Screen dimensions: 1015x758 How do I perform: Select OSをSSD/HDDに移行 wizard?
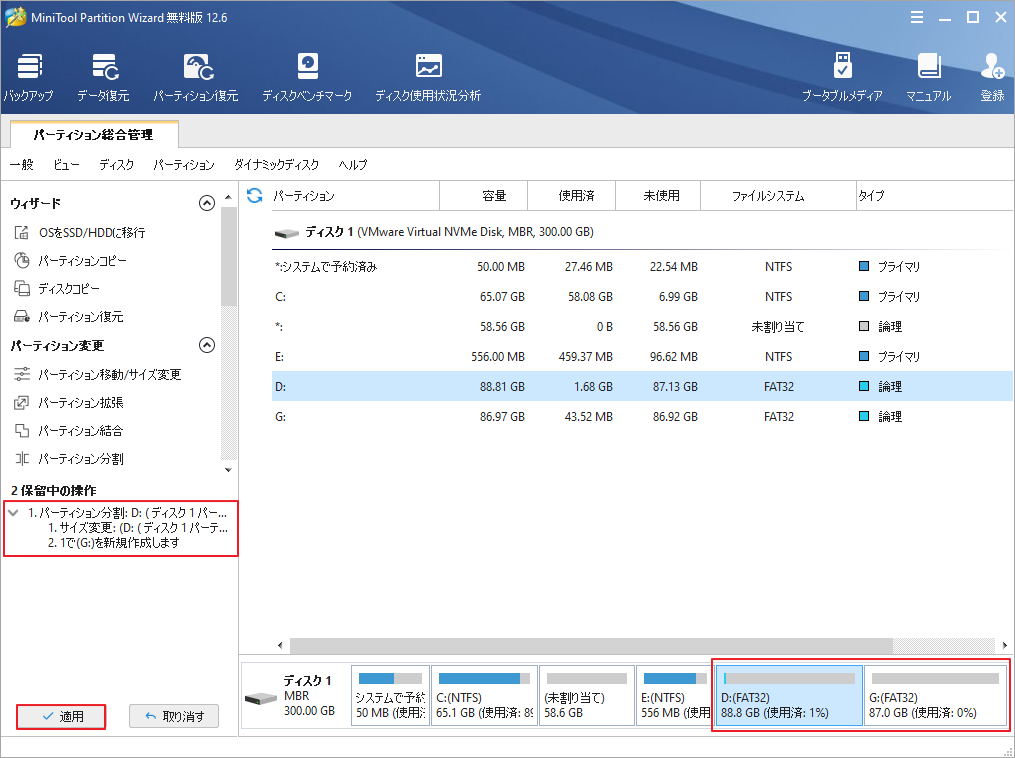(x=75, y=232)
